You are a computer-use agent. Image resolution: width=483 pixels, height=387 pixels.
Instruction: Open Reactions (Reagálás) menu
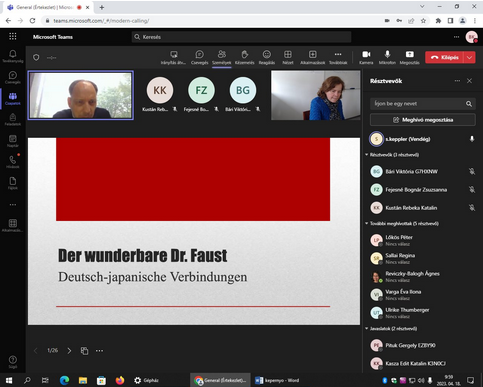[x=267, y=57]
